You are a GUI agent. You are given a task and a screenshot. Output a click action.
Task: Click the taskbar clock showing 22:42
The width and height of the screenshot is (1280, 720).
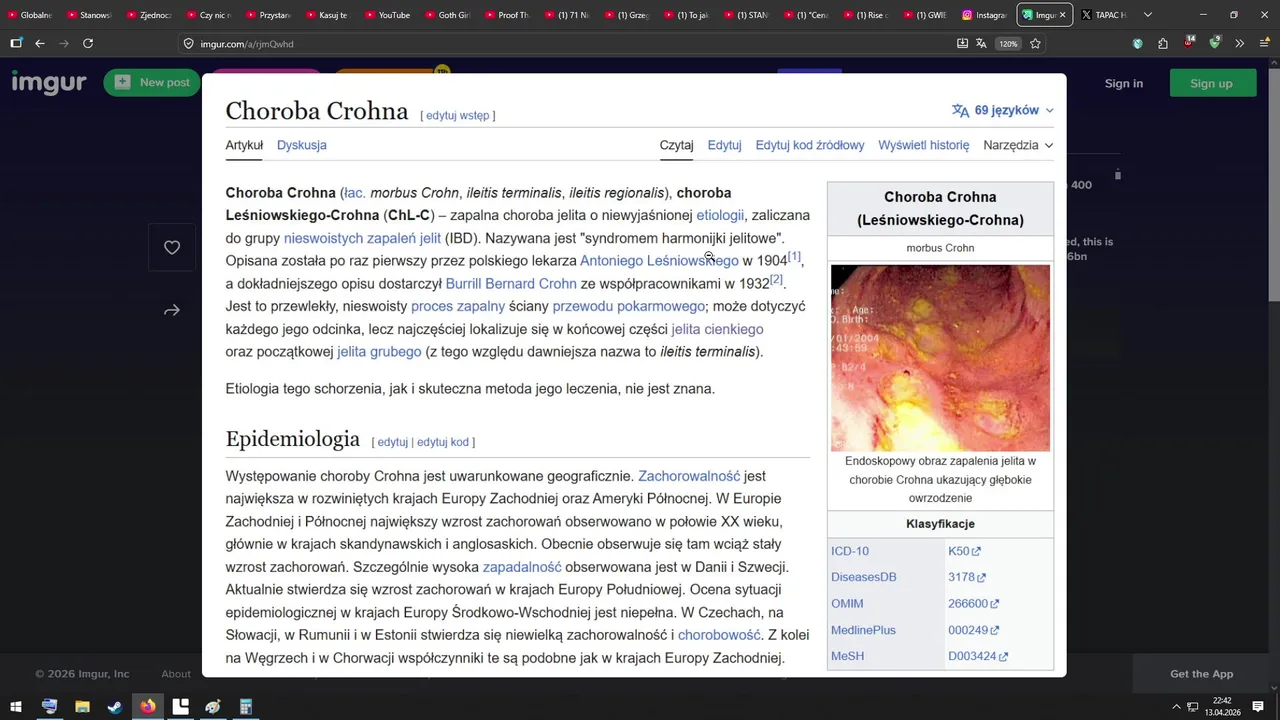point(1222,707)
